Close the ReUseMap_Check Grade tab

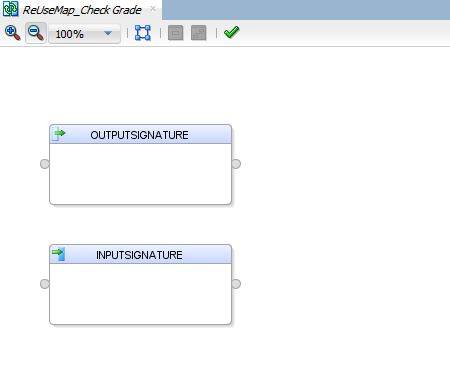point(153,9)
